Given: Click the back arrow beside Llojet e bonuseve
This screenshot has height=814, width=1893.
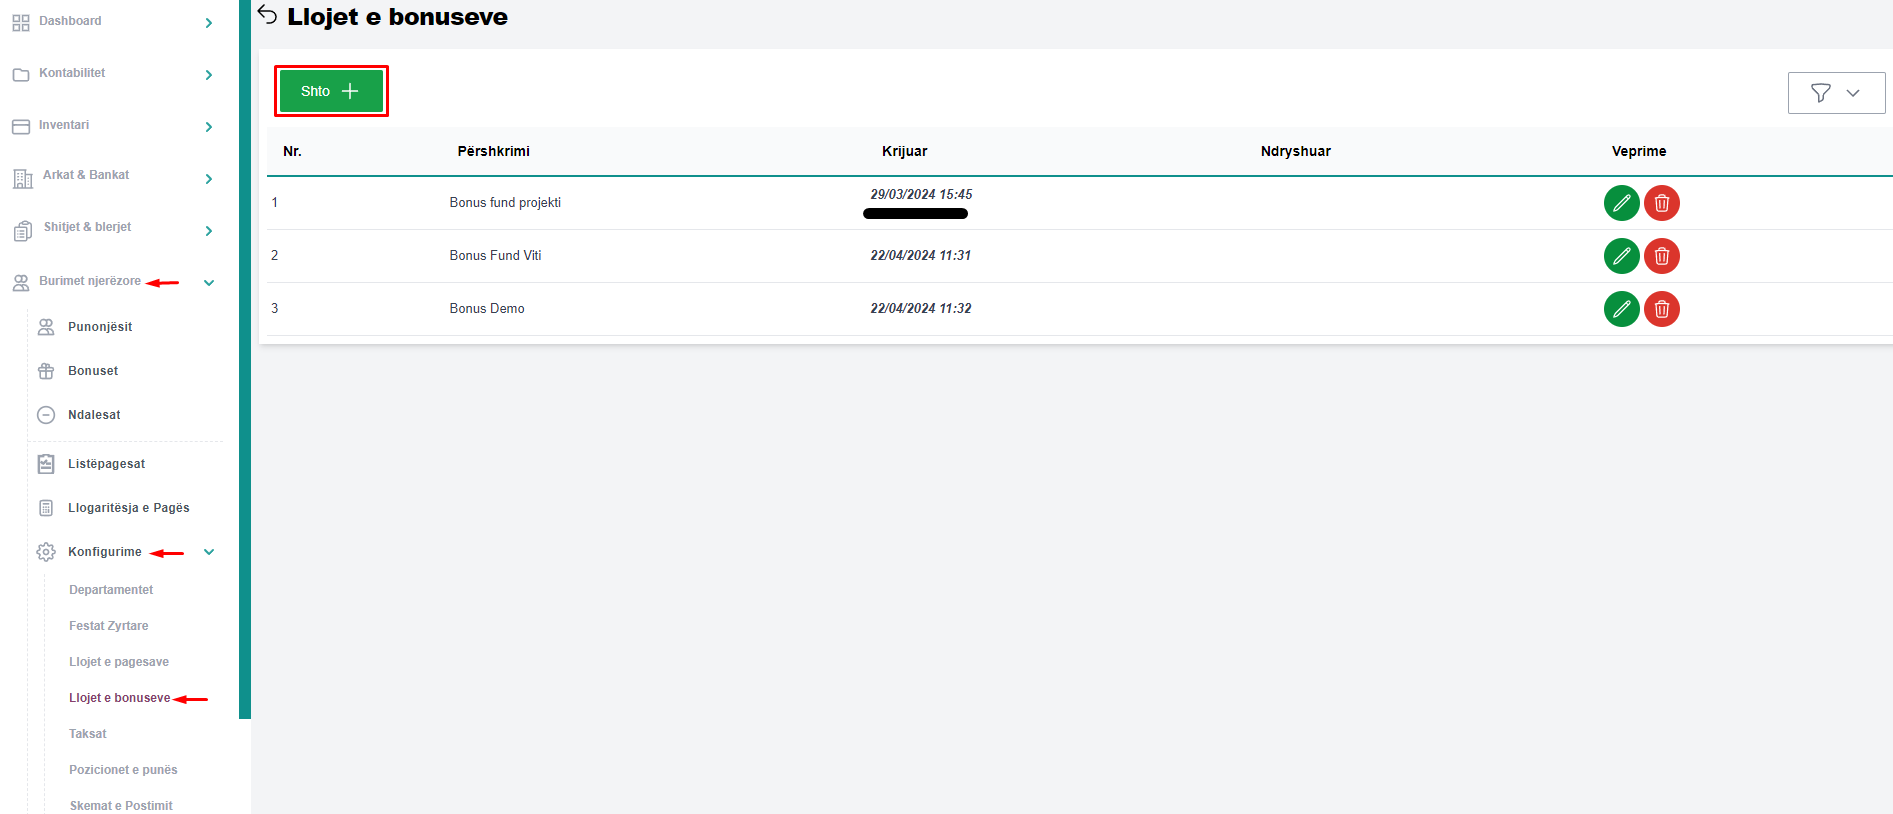Looking at the screenshot, I should tap(267, 15).
